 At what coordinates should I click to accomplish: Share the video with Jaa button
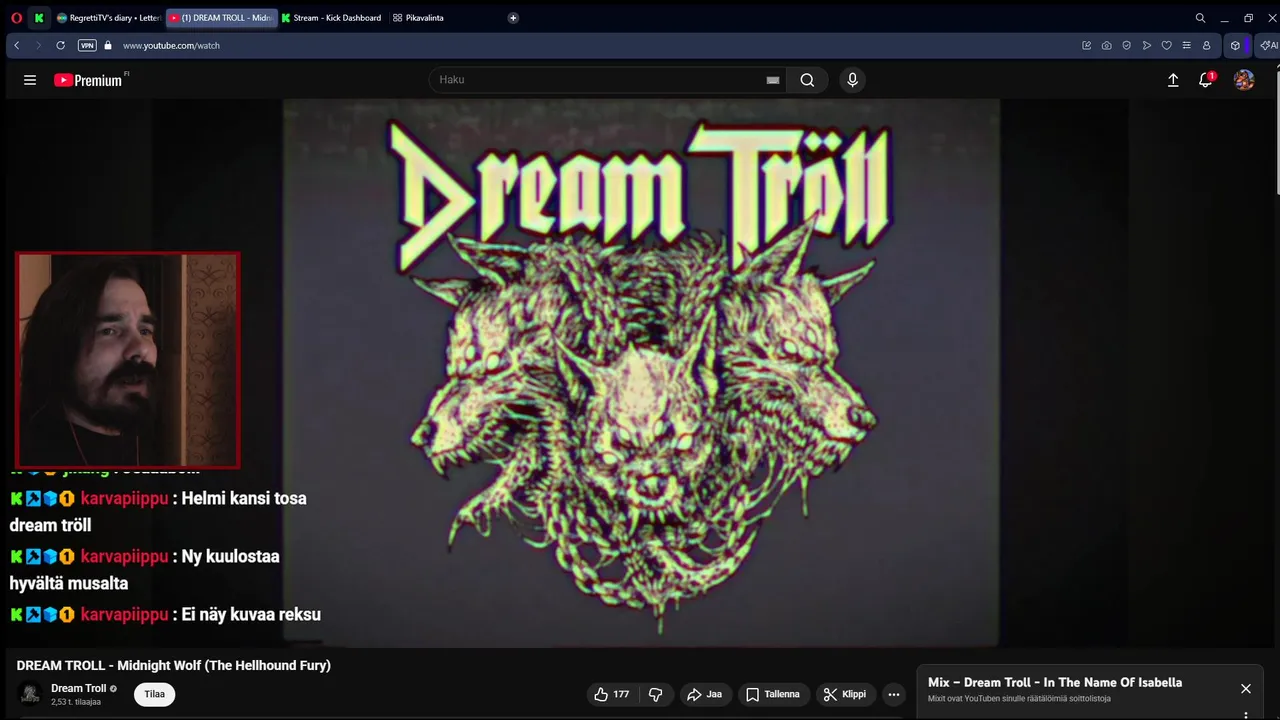click(705, 694)
